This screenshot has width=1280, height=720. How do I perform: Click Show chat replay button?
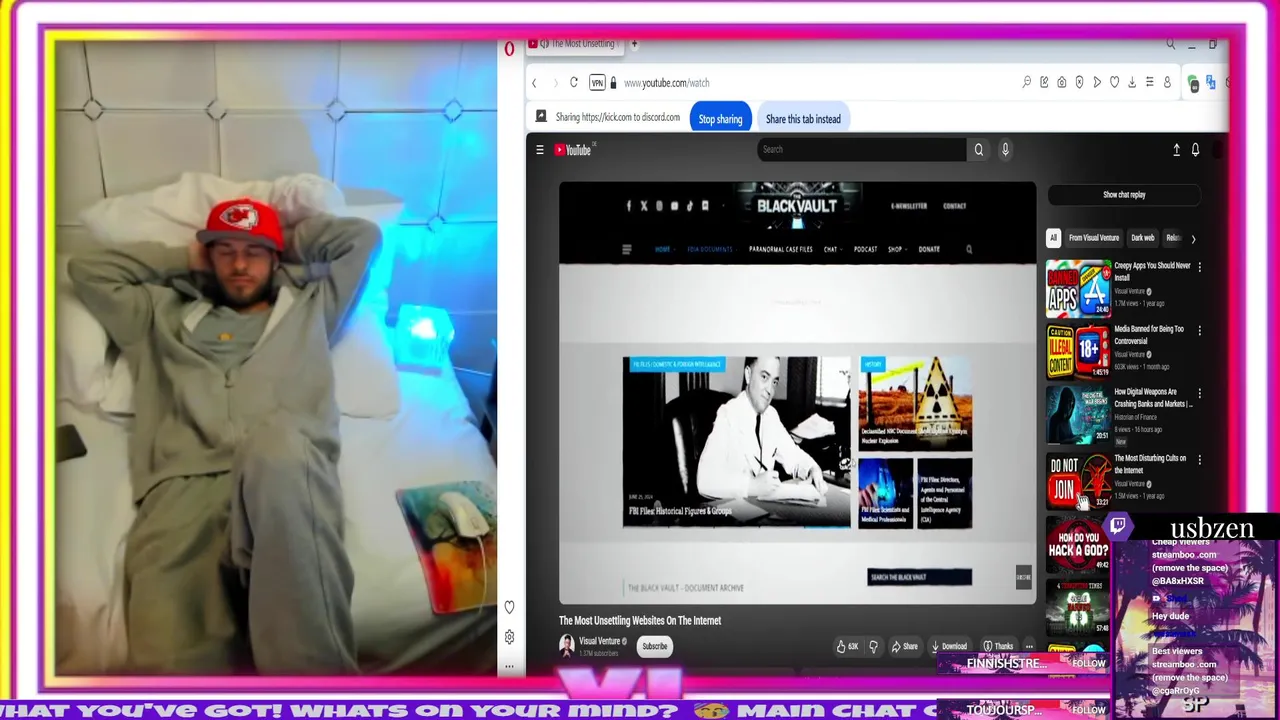point(1124,195)
